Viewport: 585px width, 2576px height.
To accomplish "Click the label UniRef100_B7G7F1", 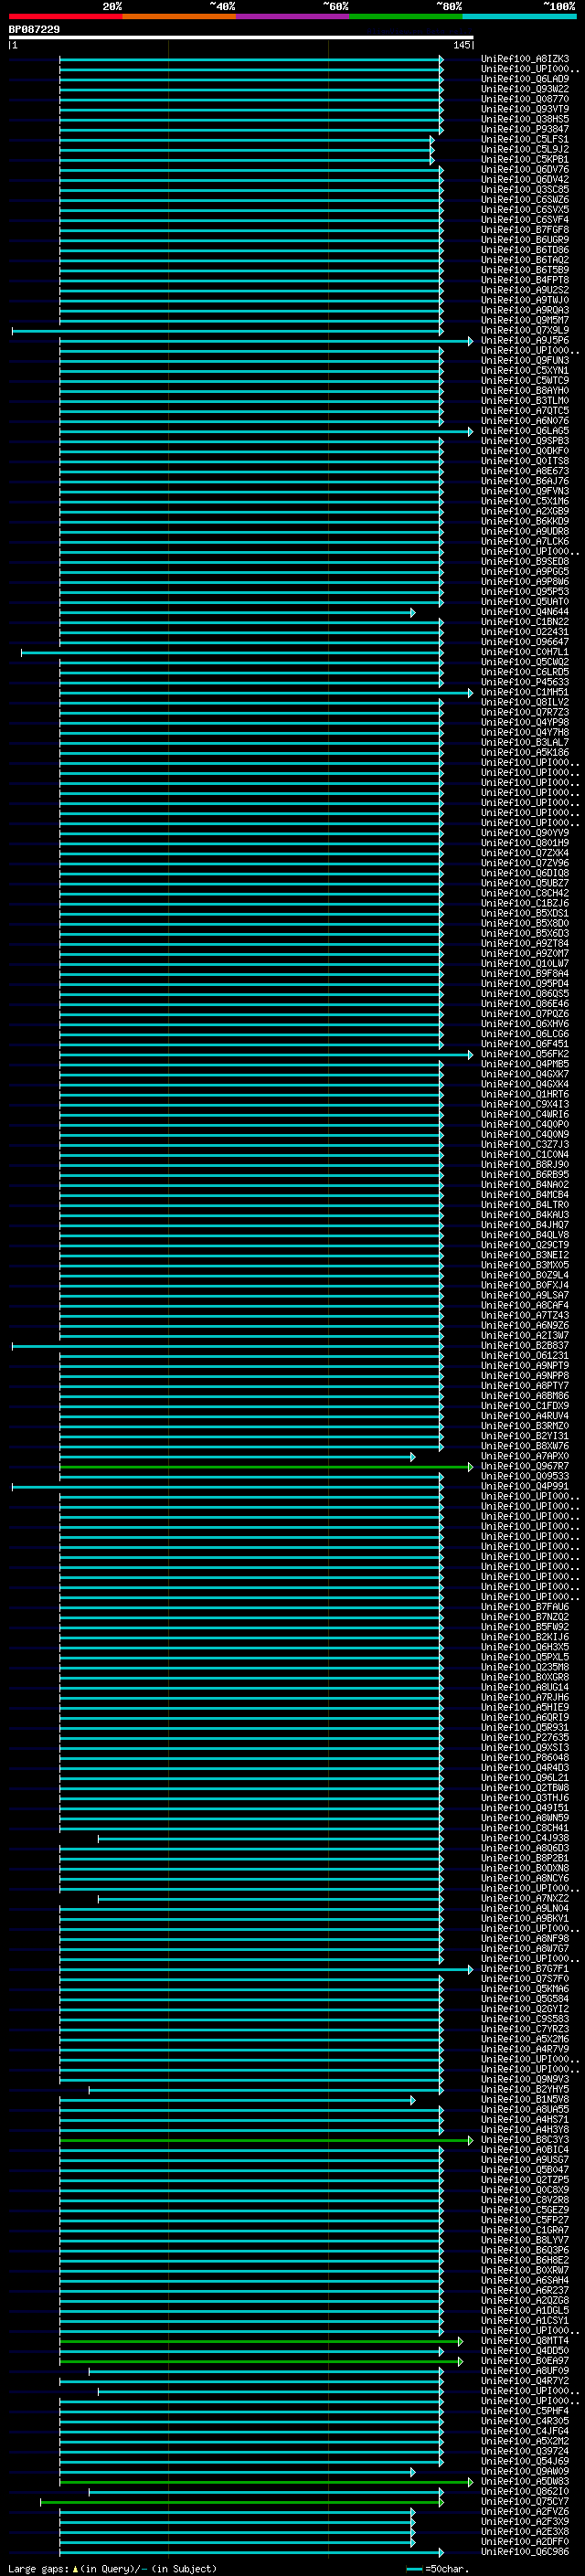I will (525, 1969).
